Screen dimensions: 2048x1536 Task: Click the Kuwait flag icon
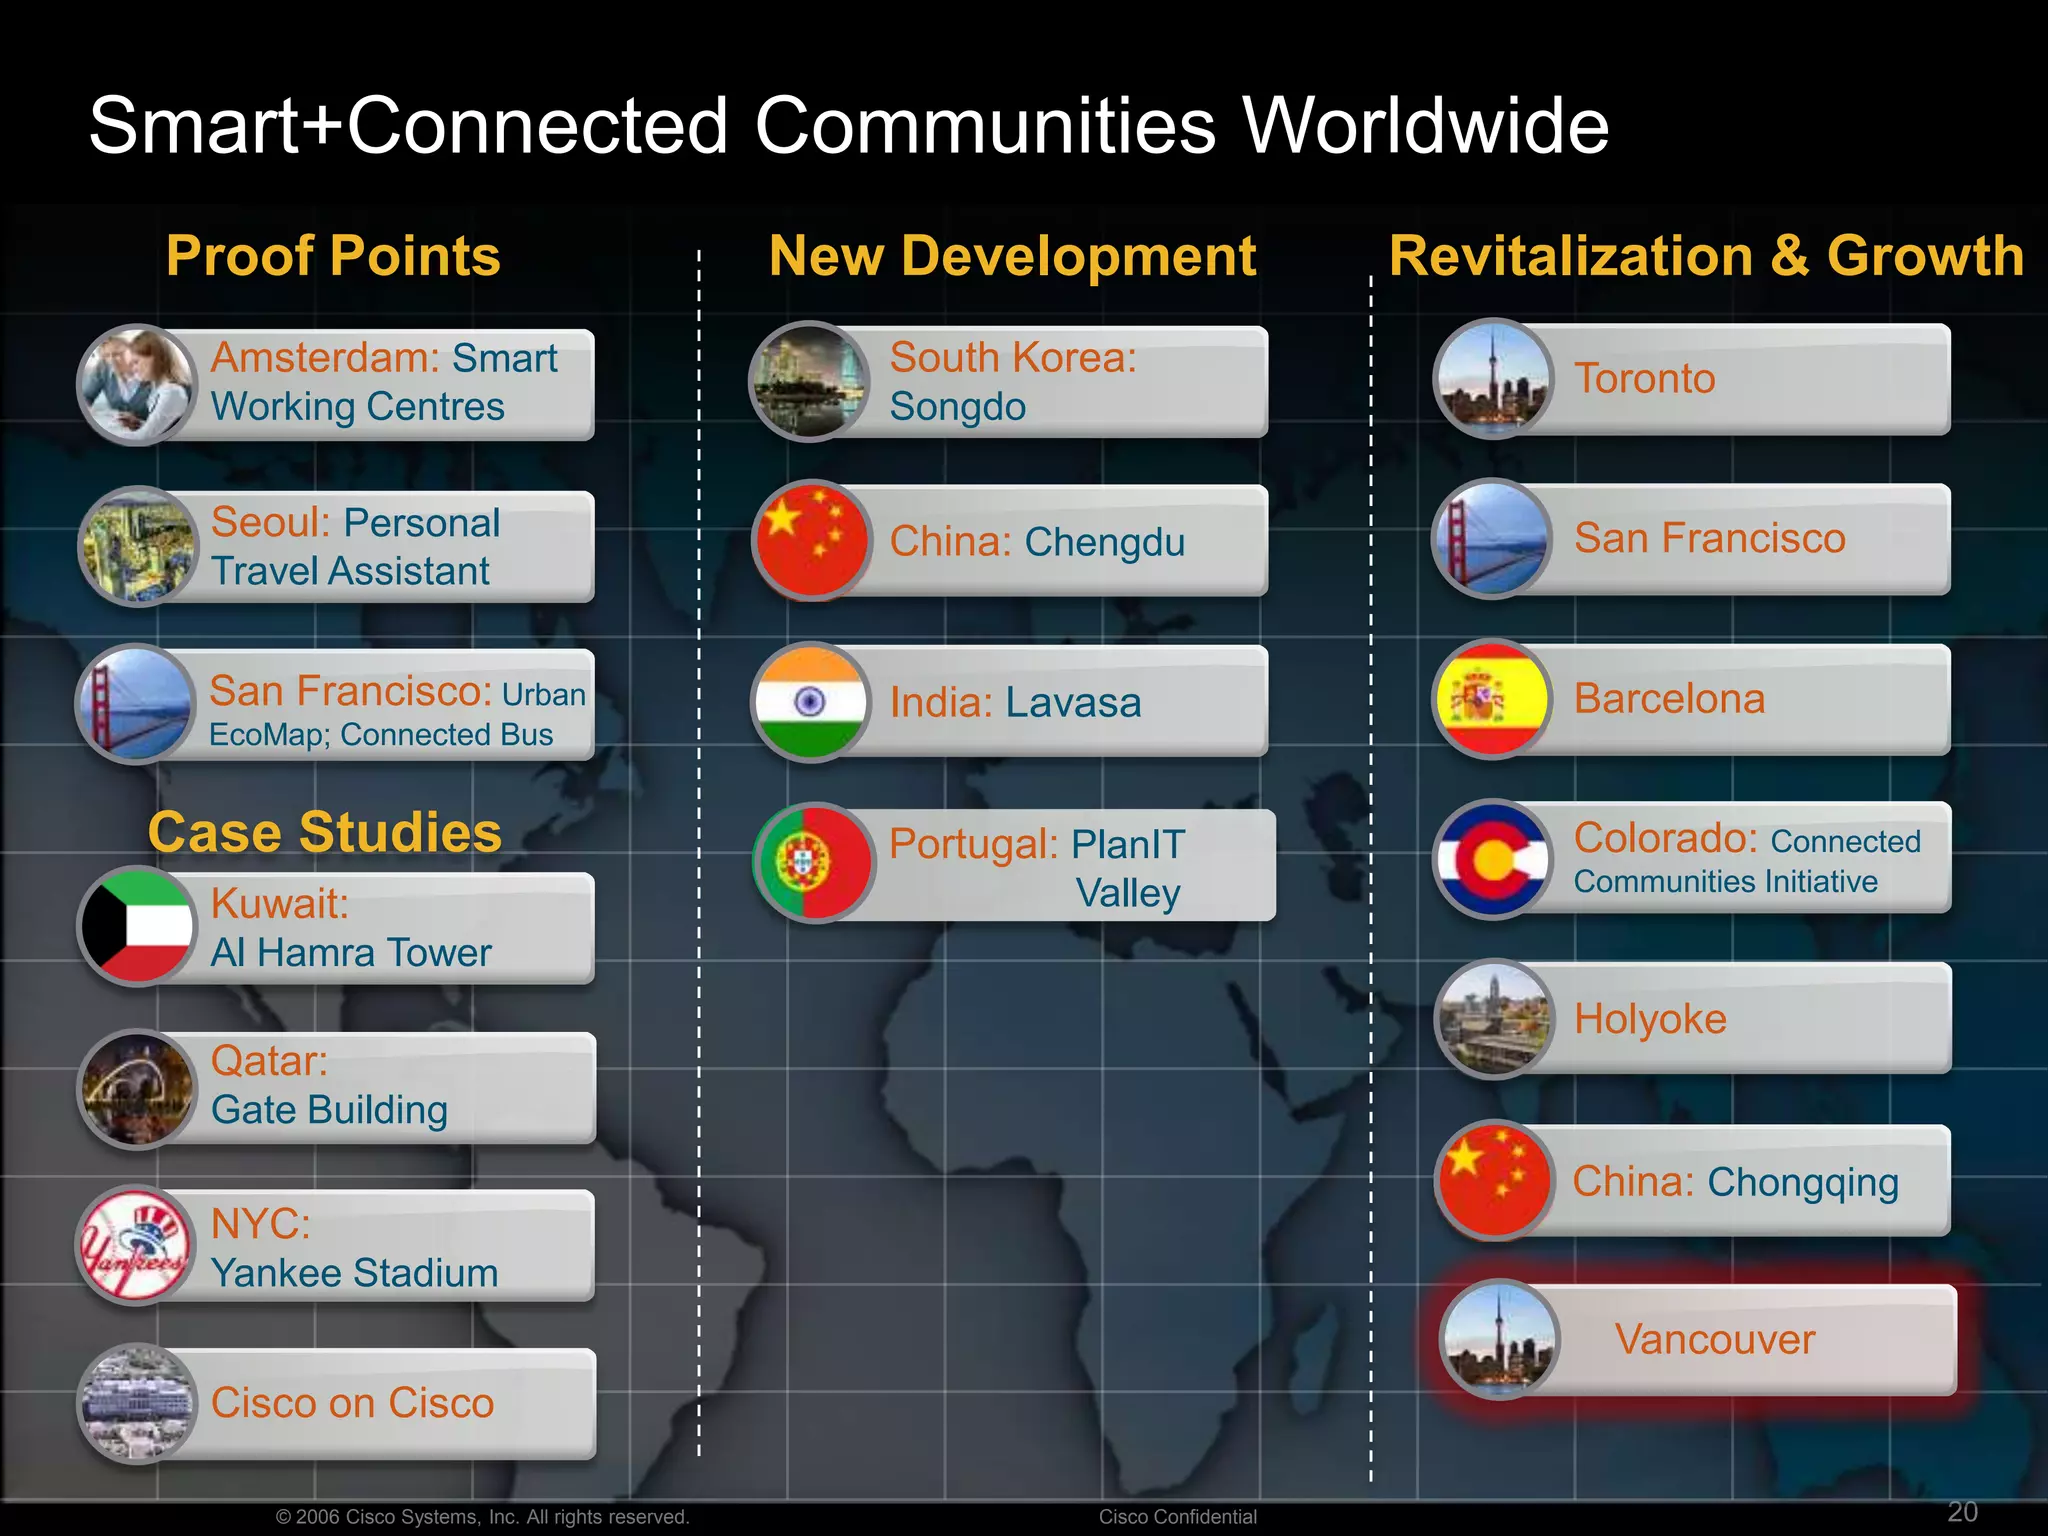[x=138, y=926]
